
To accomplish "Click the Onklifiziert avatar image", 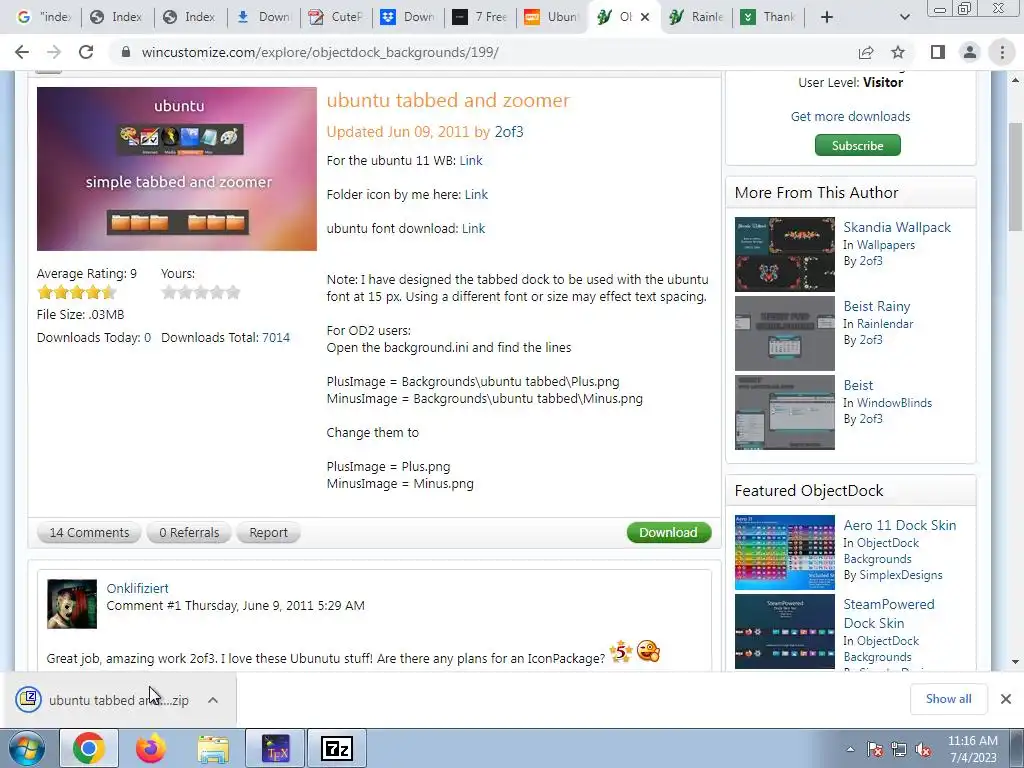I will coord(72,604).
